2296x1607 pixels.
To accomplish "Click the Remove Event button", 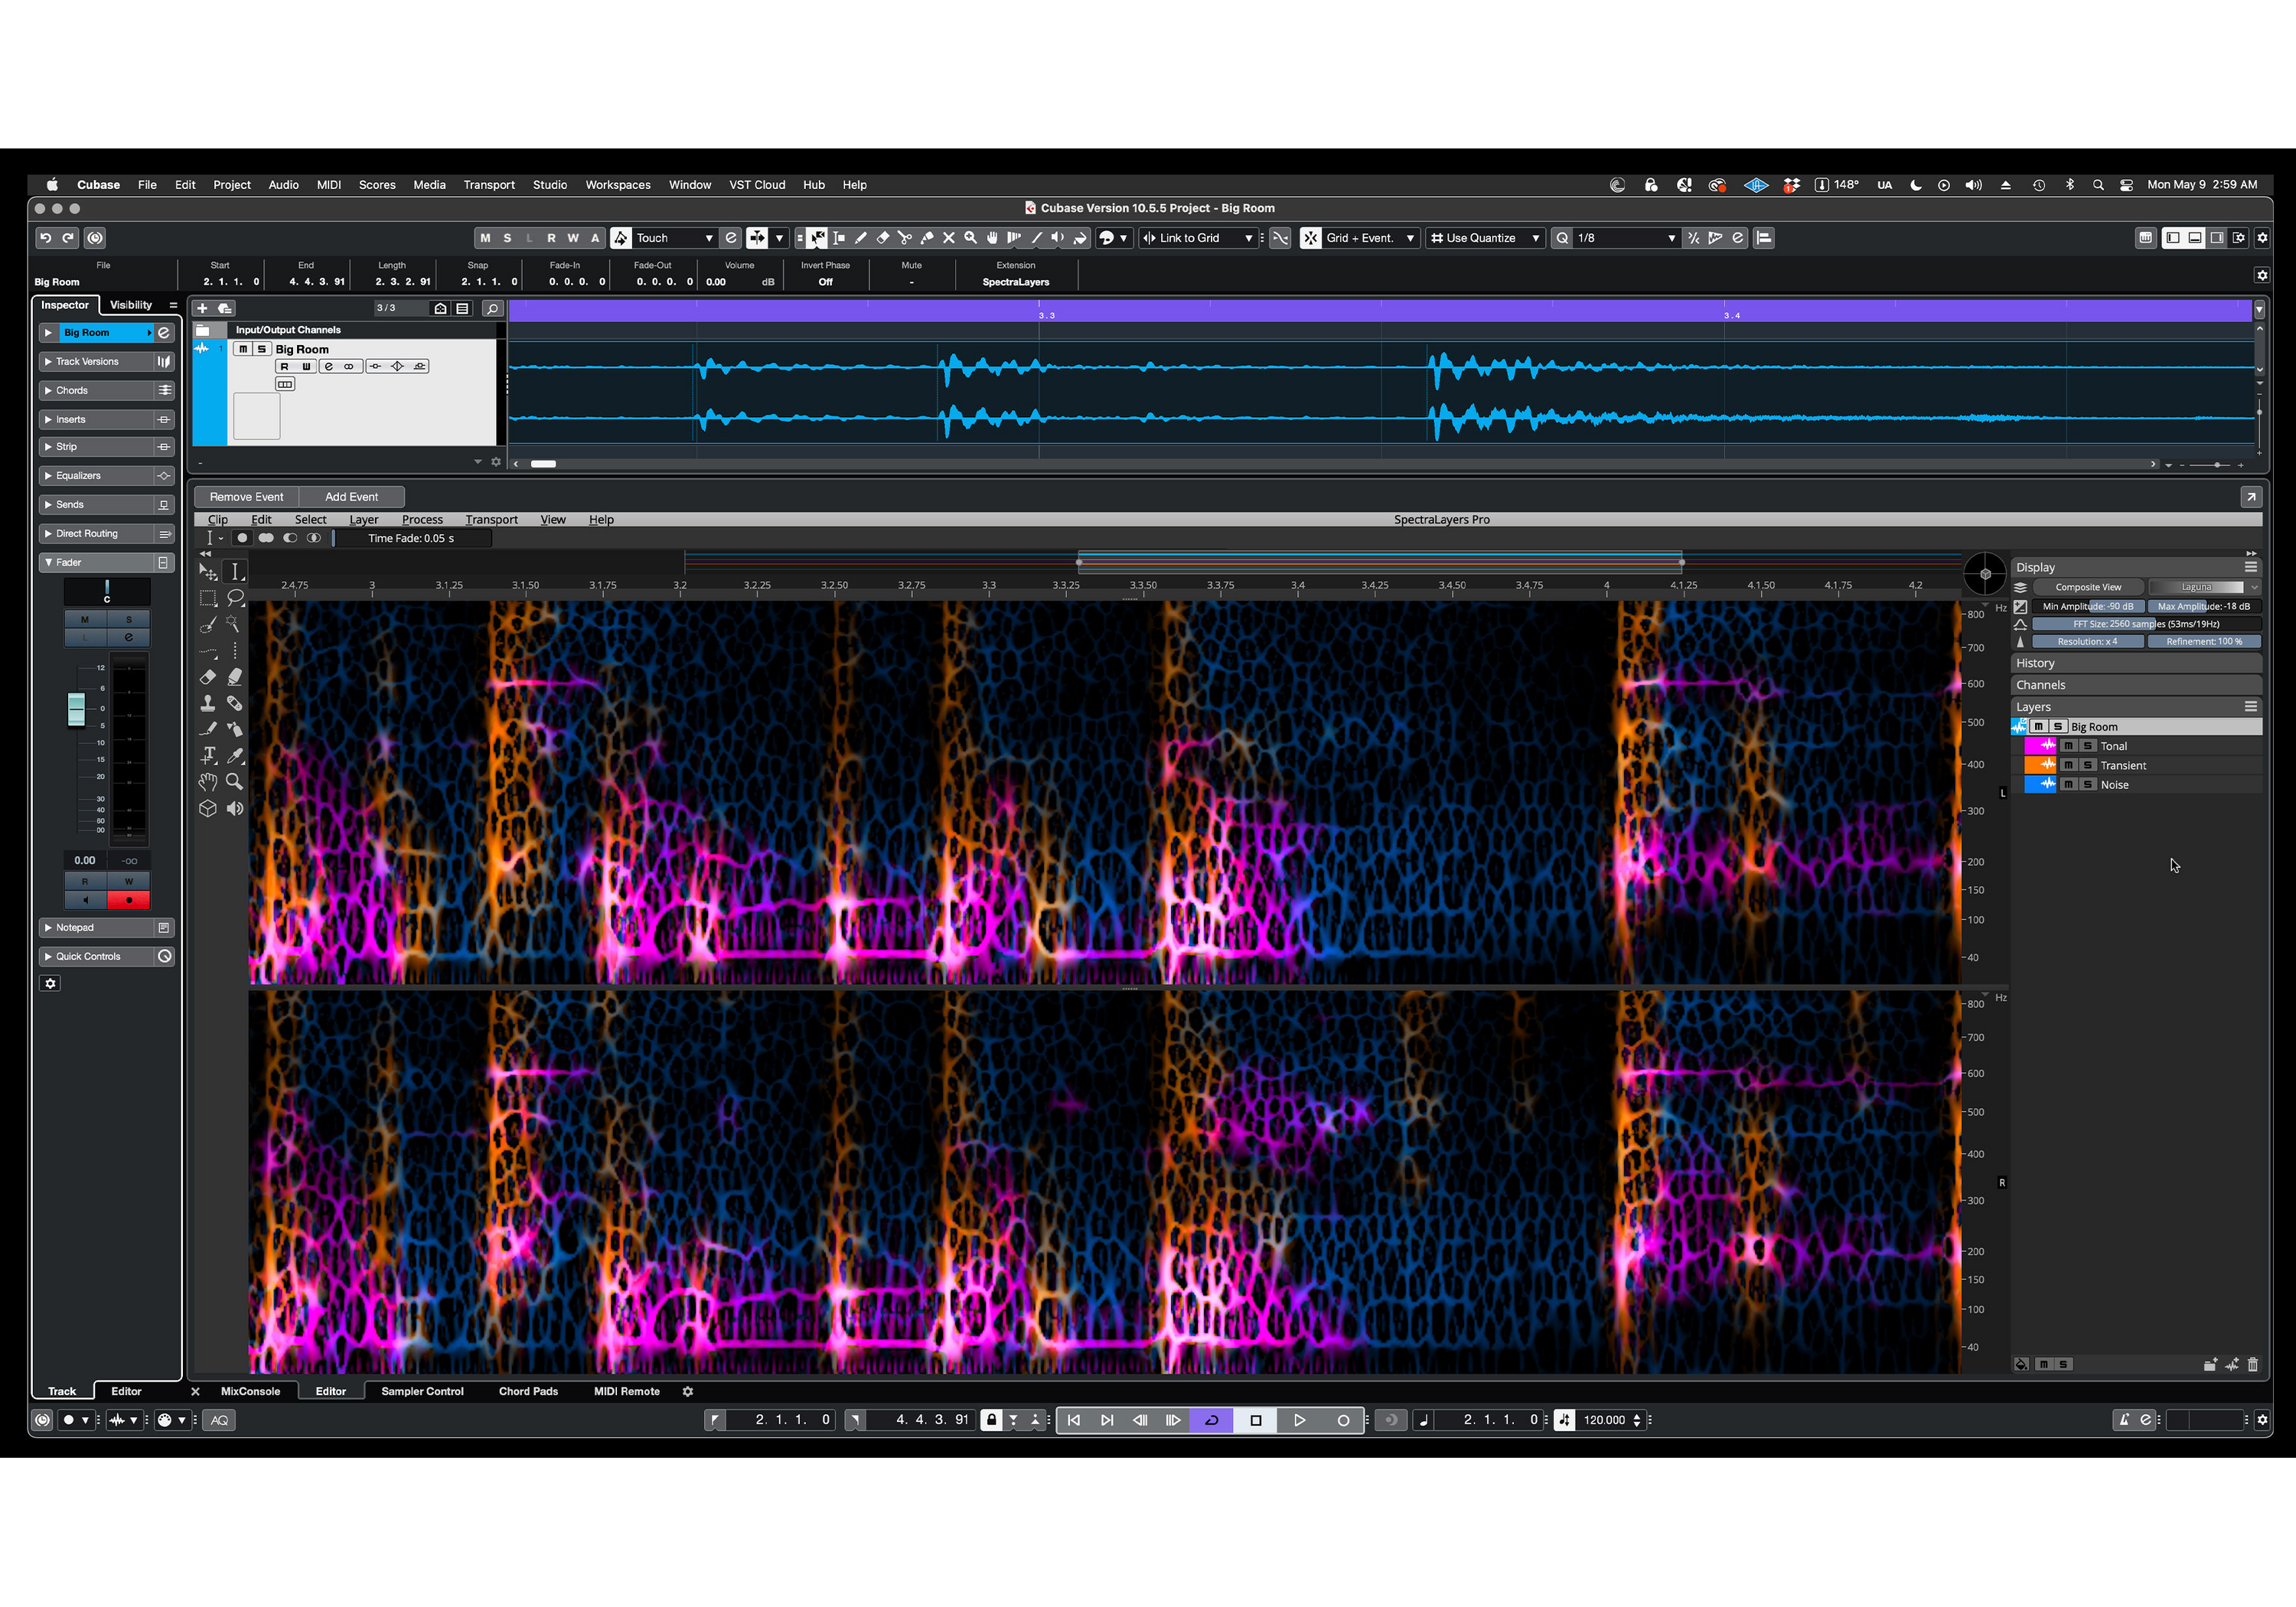I will click(x=246, y=497).
